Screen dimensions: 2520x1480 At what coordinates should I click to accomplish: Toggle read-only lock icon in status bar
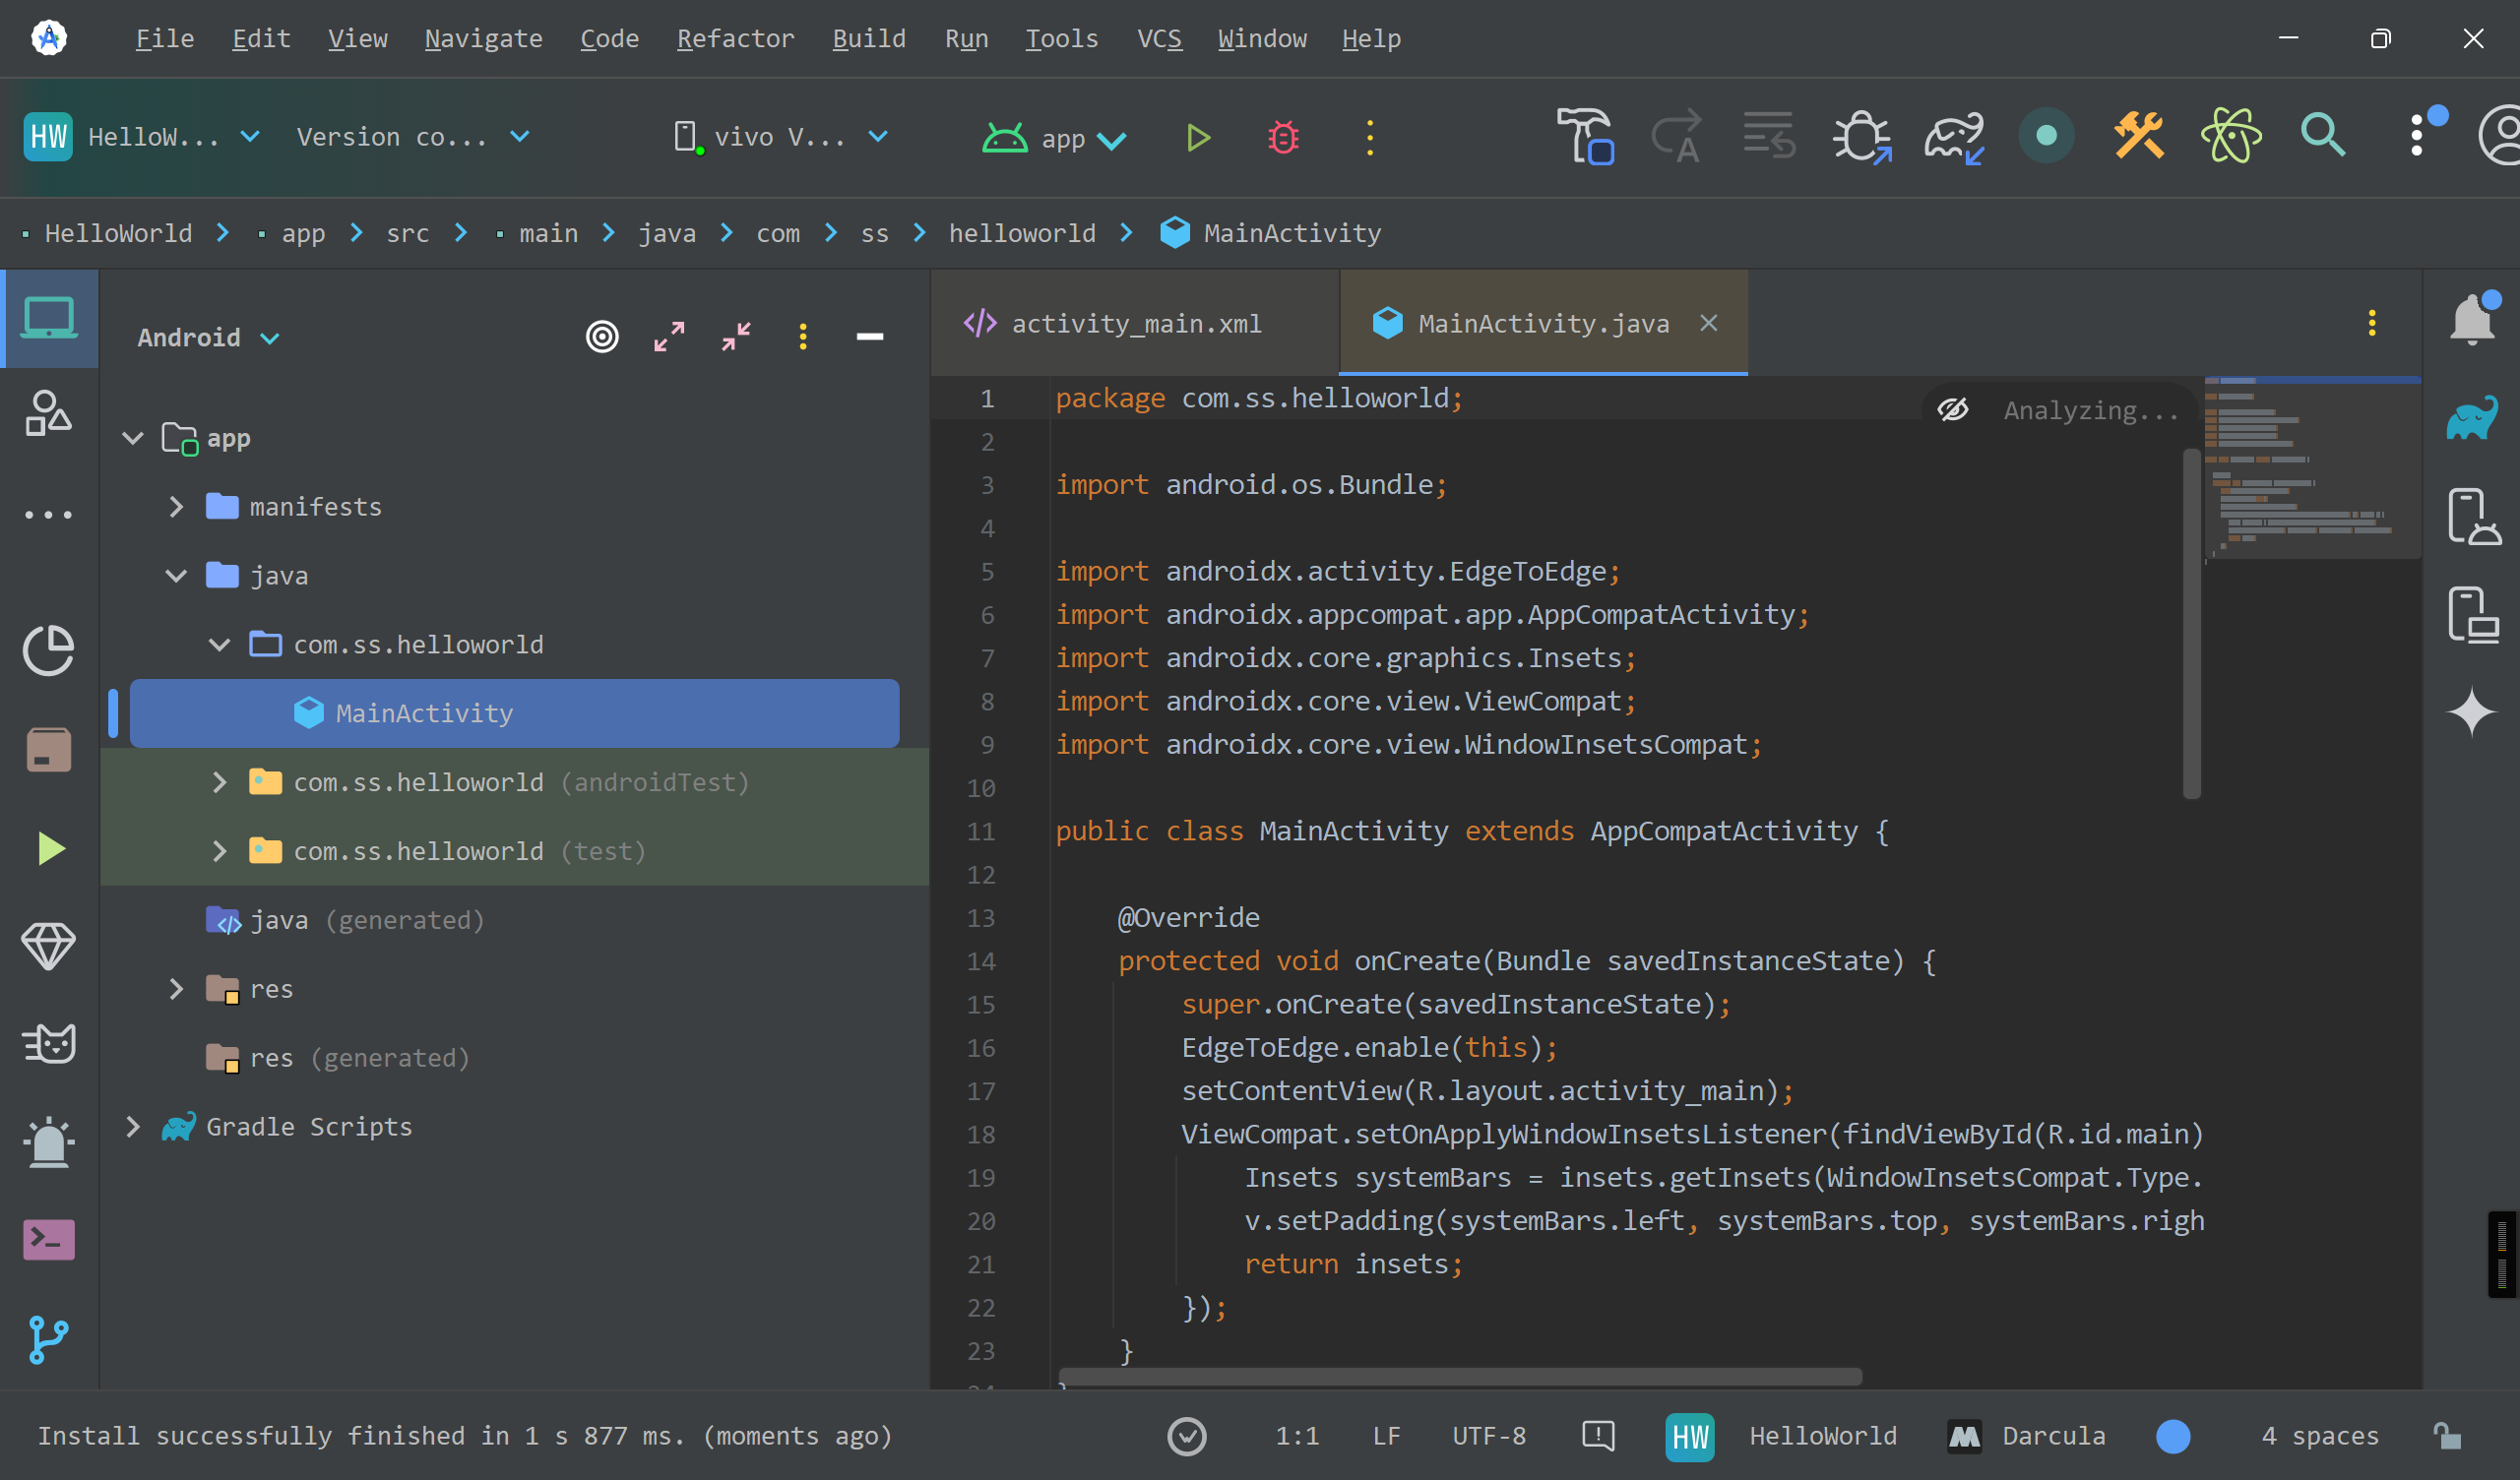2447,1436
